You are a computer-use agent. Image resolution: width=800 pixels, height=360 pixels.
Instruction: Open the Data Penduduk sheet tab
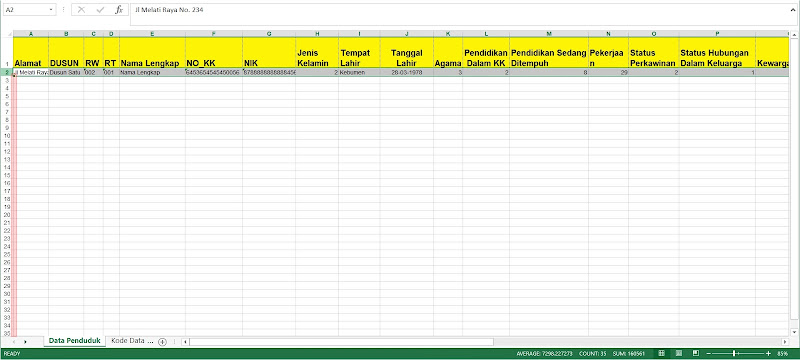tap(74, 341)
